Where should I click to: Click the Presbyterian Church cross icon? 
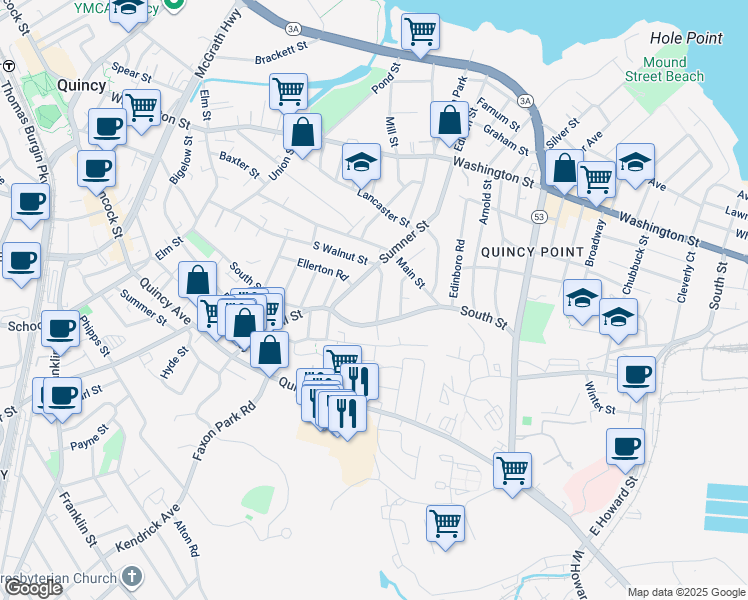pyautogui.click(x=132, y=577)
